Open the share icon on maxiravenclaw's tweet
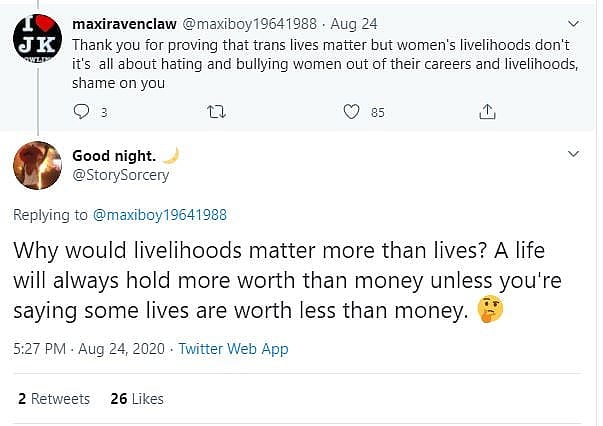 point(488,112)
